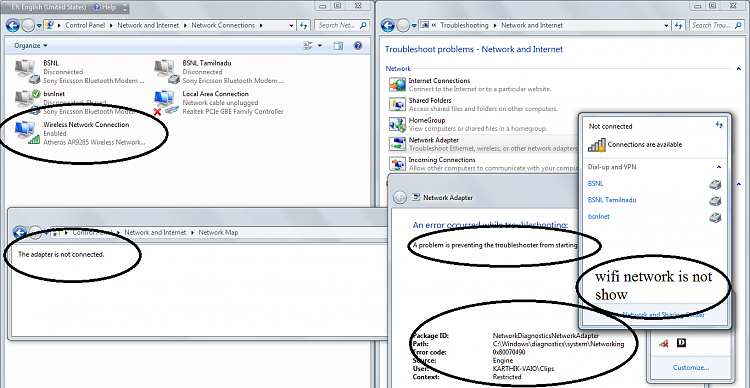The height and width of the screenshot is (388, 750).
Task: Refresh the network list in the flyout
Action: coord(718,125)
